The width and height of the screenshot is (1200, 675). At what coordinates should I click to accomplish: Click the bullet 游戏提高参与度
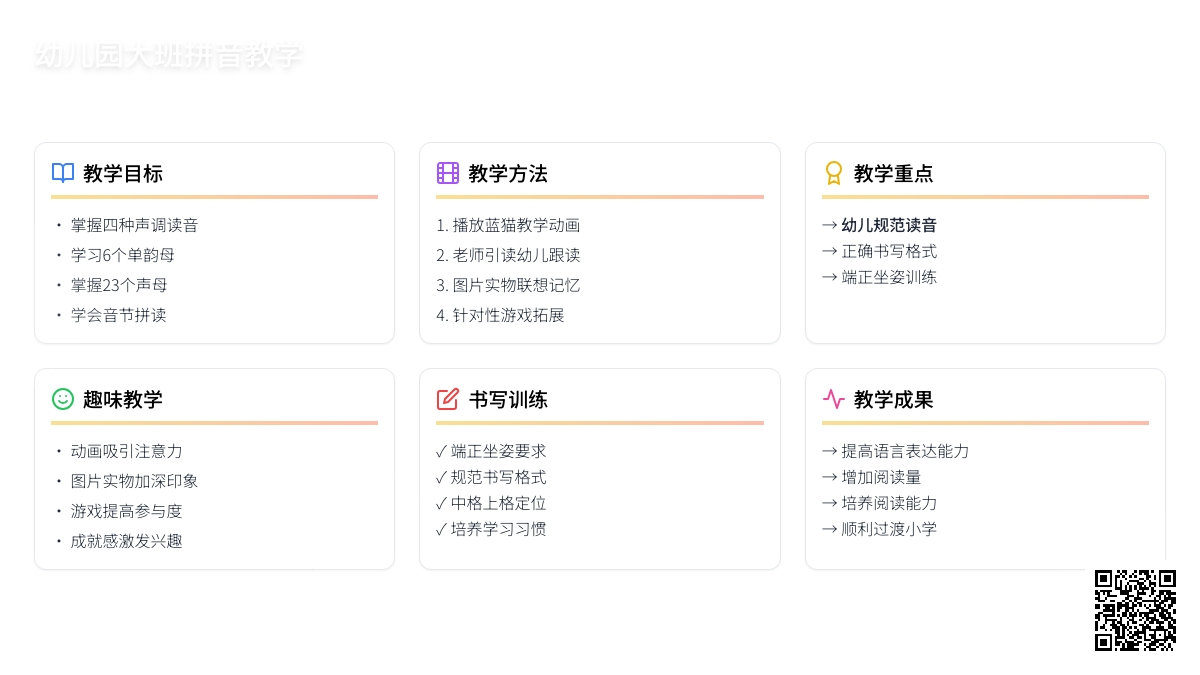[126, 511]
